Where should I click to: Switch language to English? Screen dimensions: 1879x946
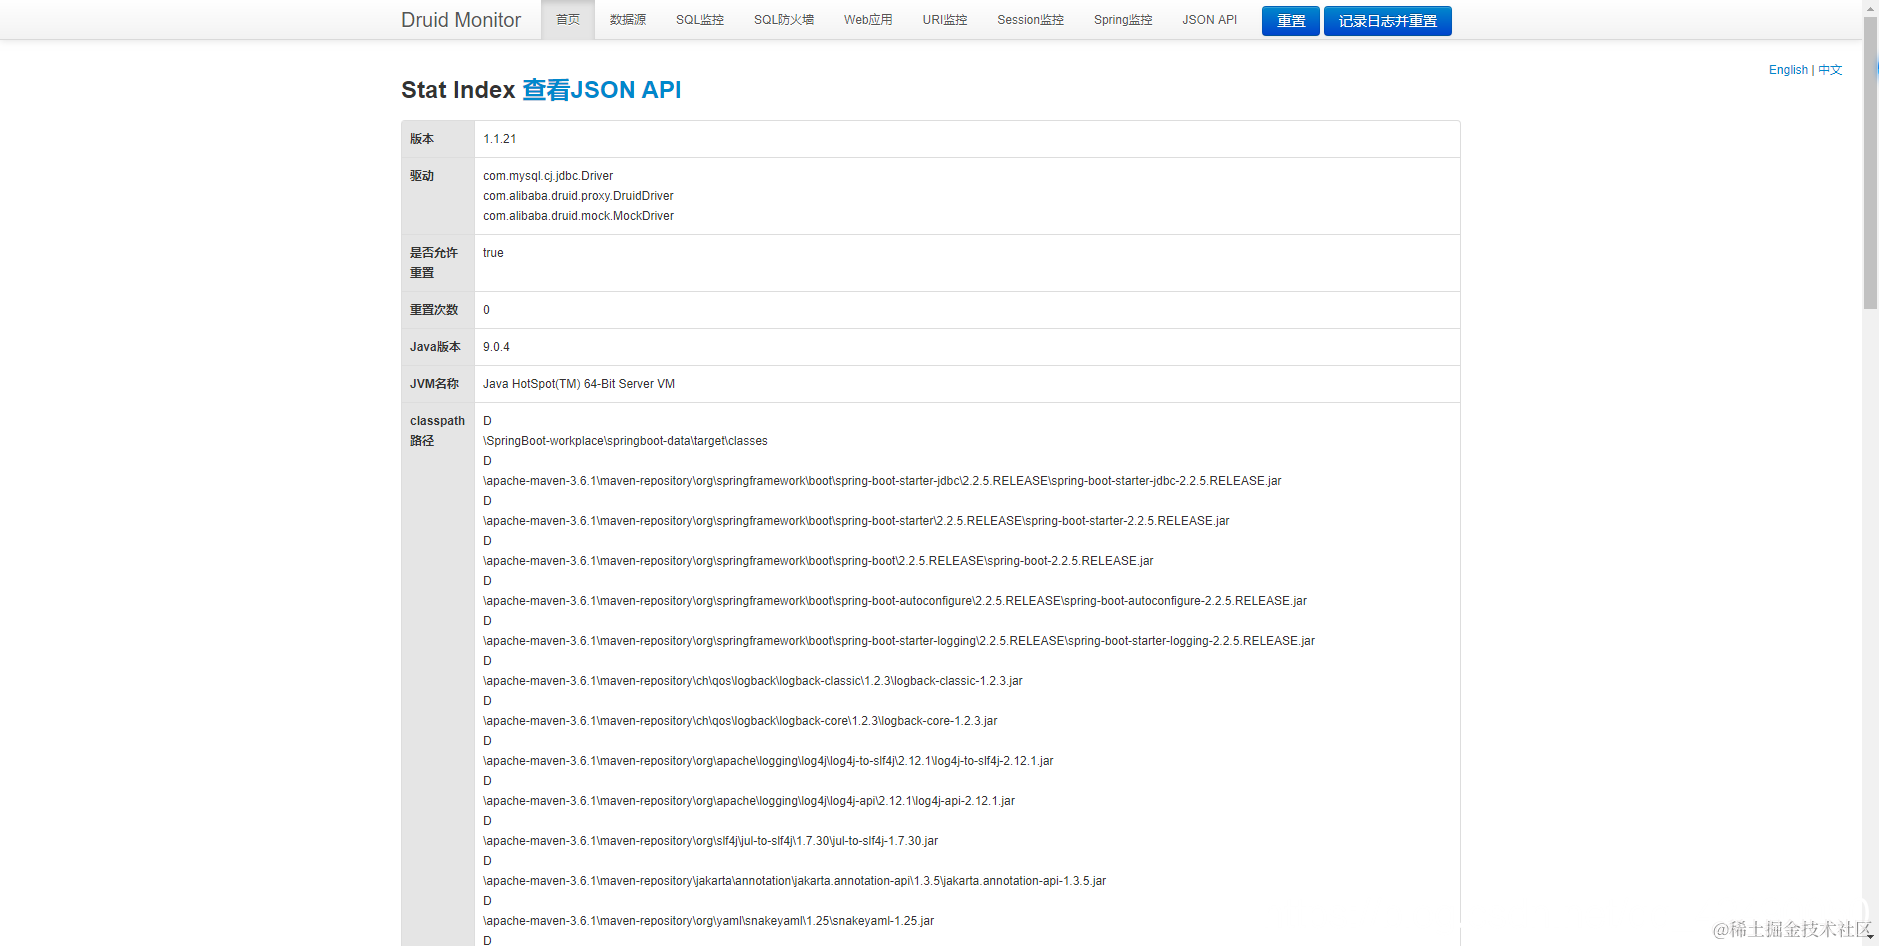(x=1788, y=70)
